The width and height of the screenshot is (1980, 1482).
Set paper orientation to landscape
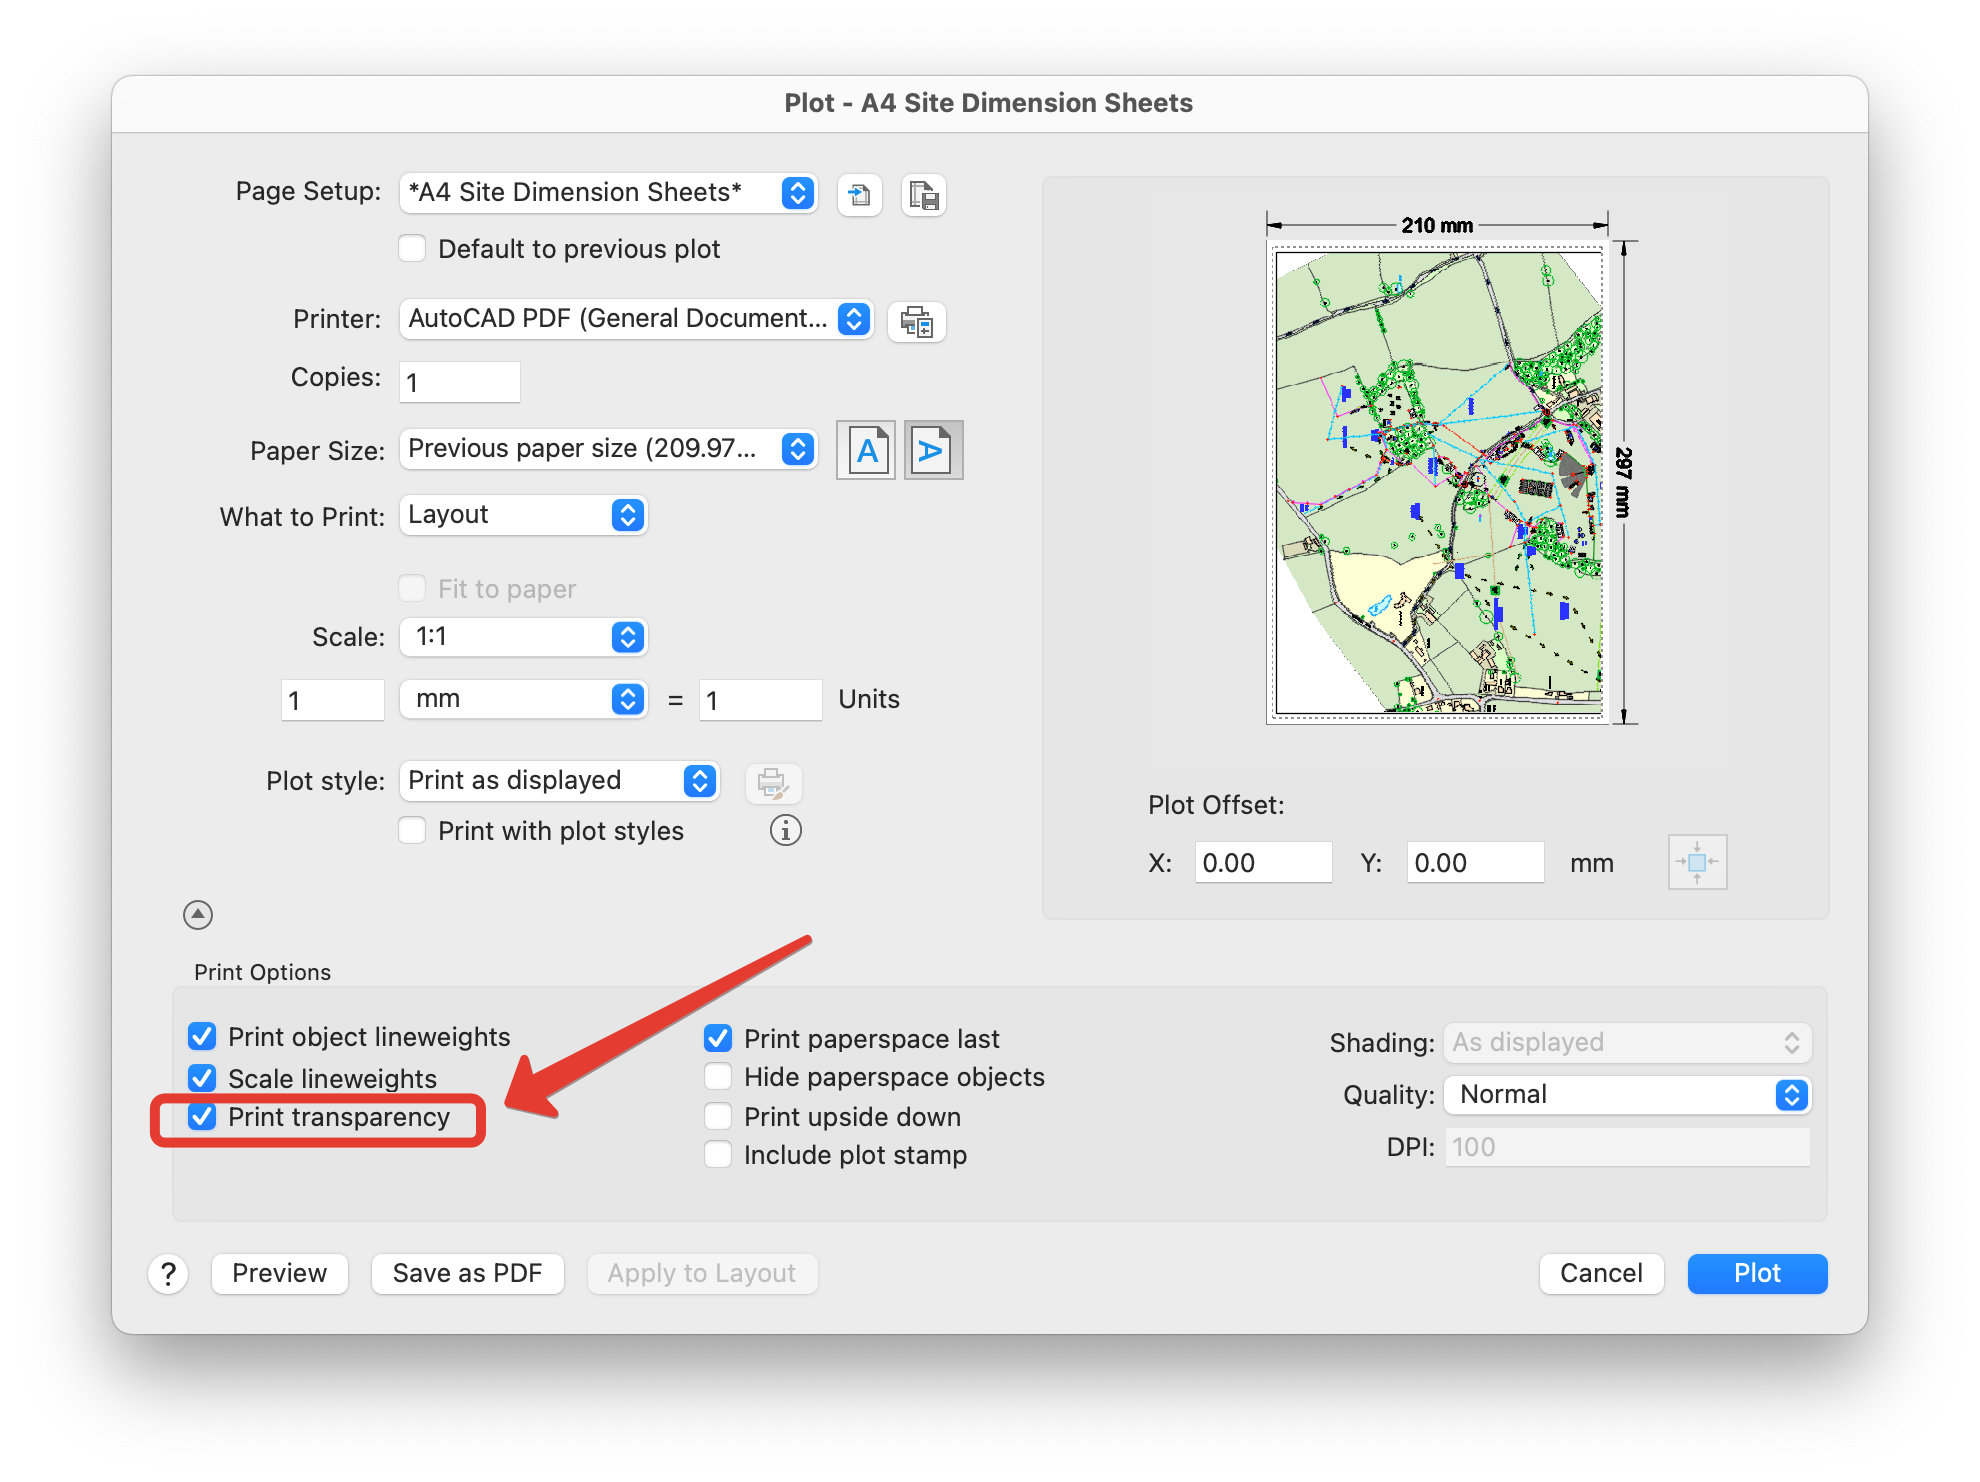[x=932, y=450]
